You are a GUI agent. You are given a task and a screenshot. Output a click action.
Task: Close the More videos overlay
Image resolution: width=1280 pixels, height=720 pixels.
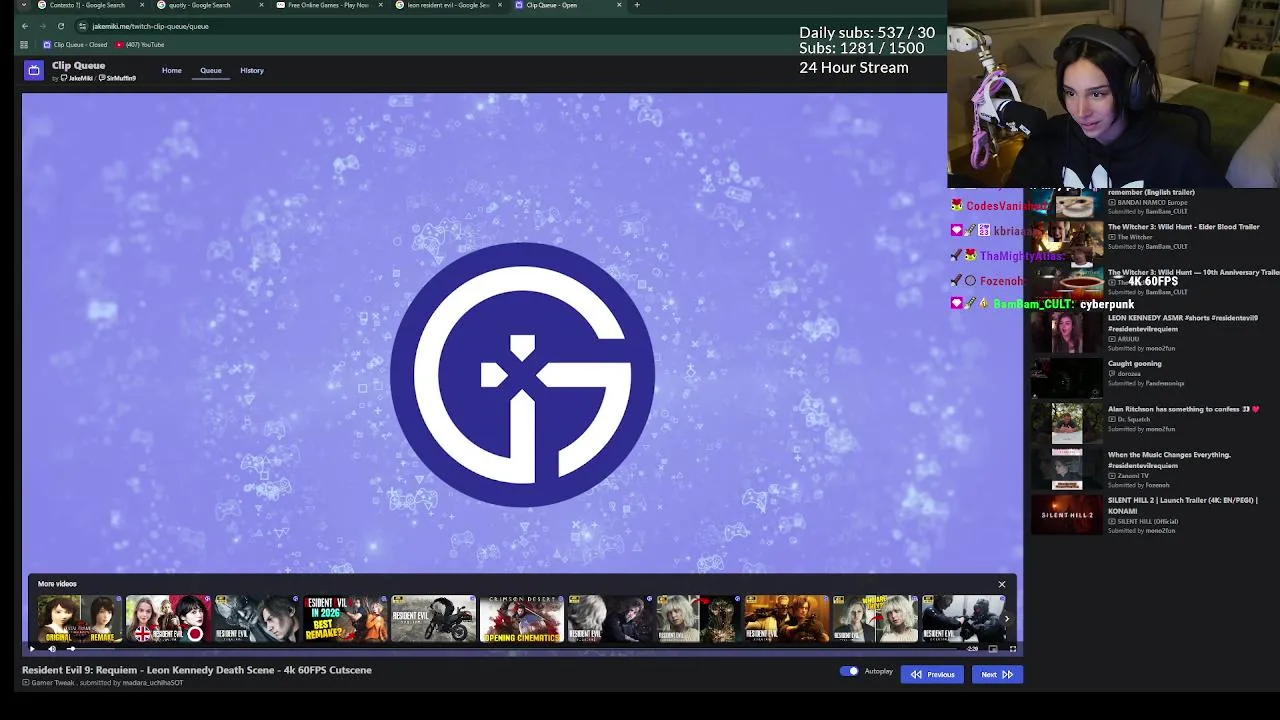(1002, 584)
